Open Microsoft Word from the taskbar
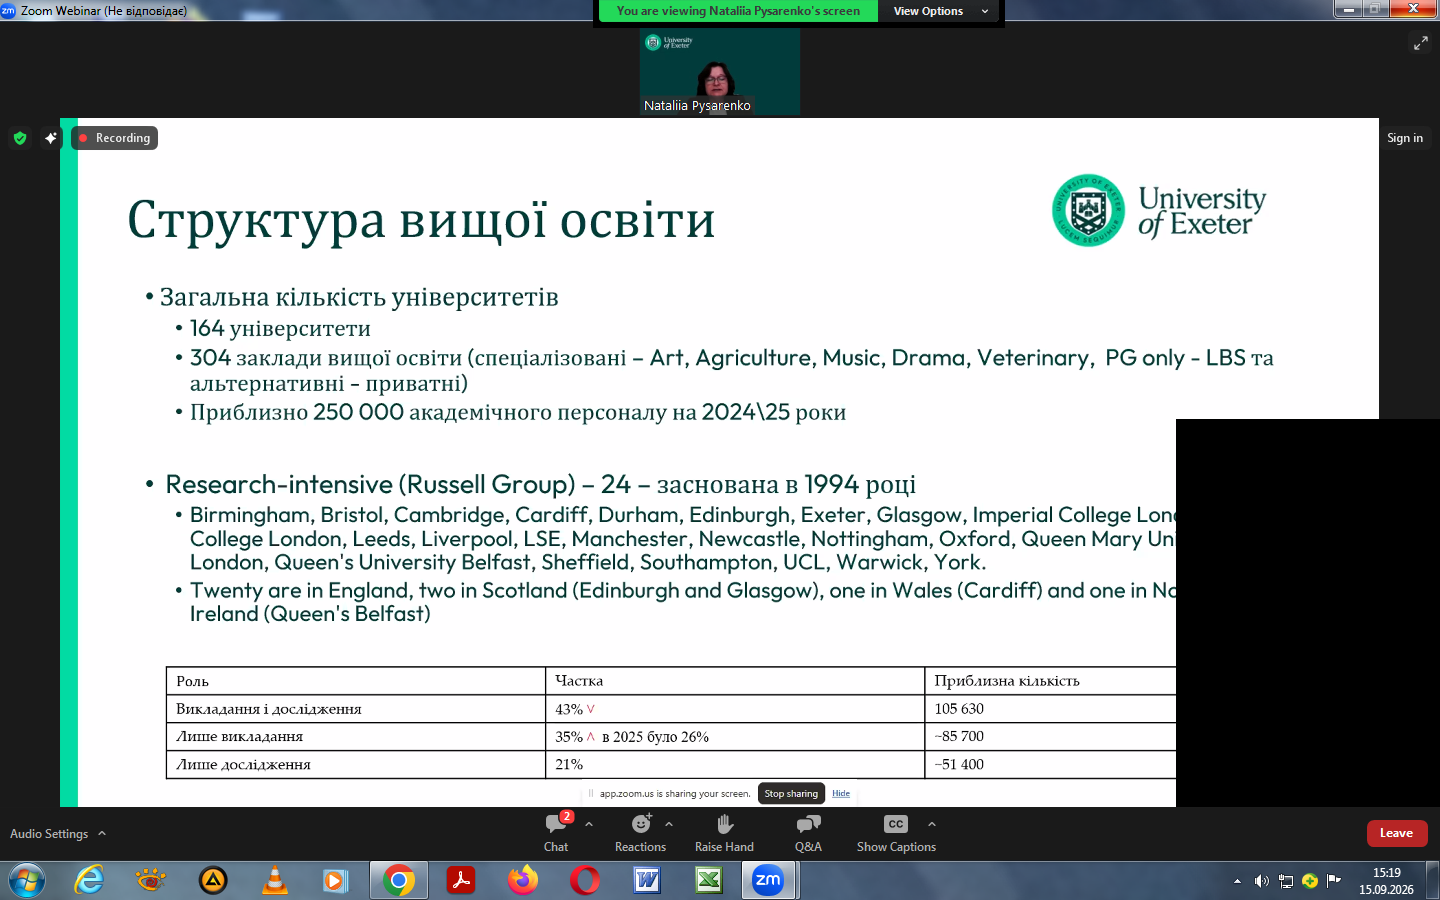Viewport: 1440px width, 900px height. click(647, 880)
